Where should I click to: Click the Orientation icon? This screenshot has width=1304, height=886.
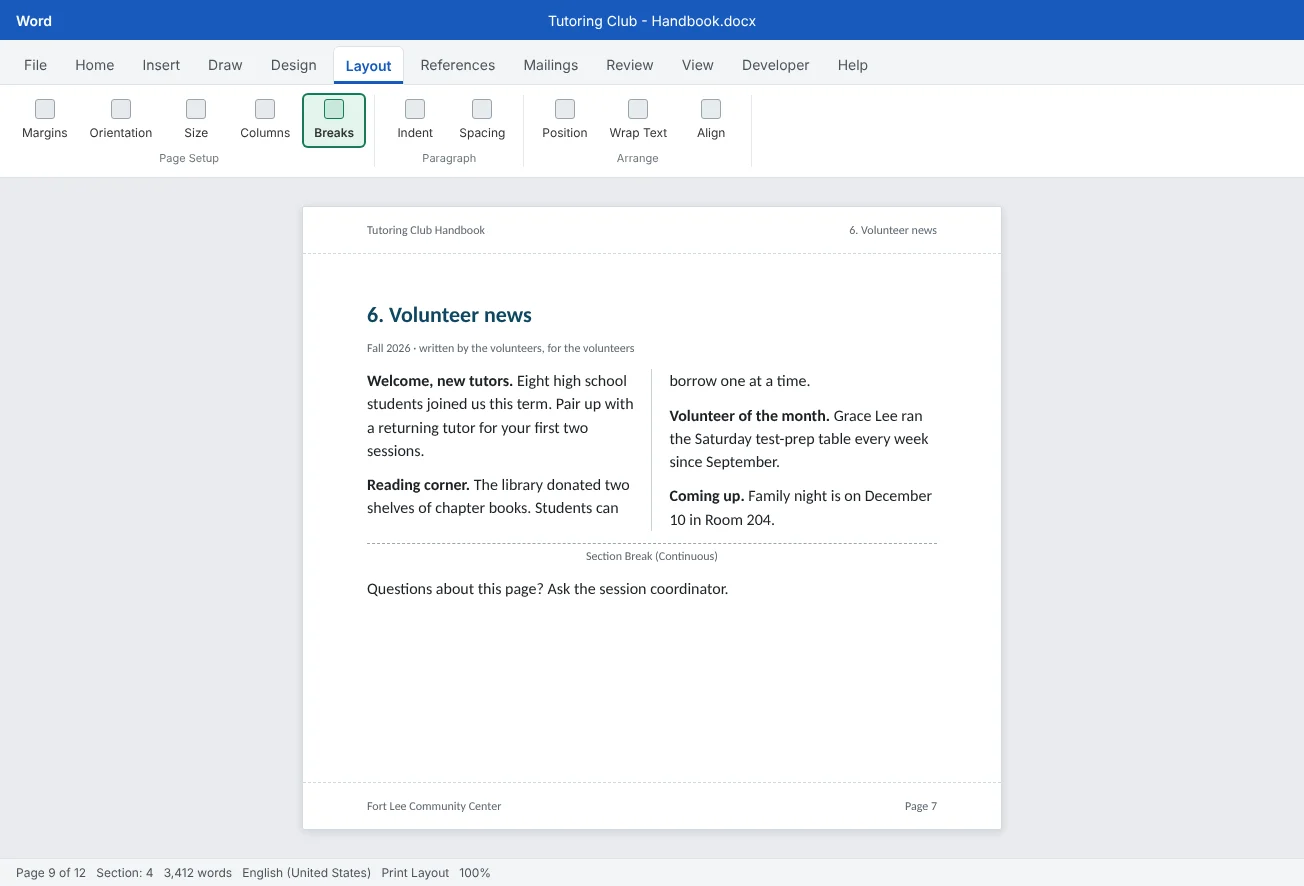coord(121,109)
